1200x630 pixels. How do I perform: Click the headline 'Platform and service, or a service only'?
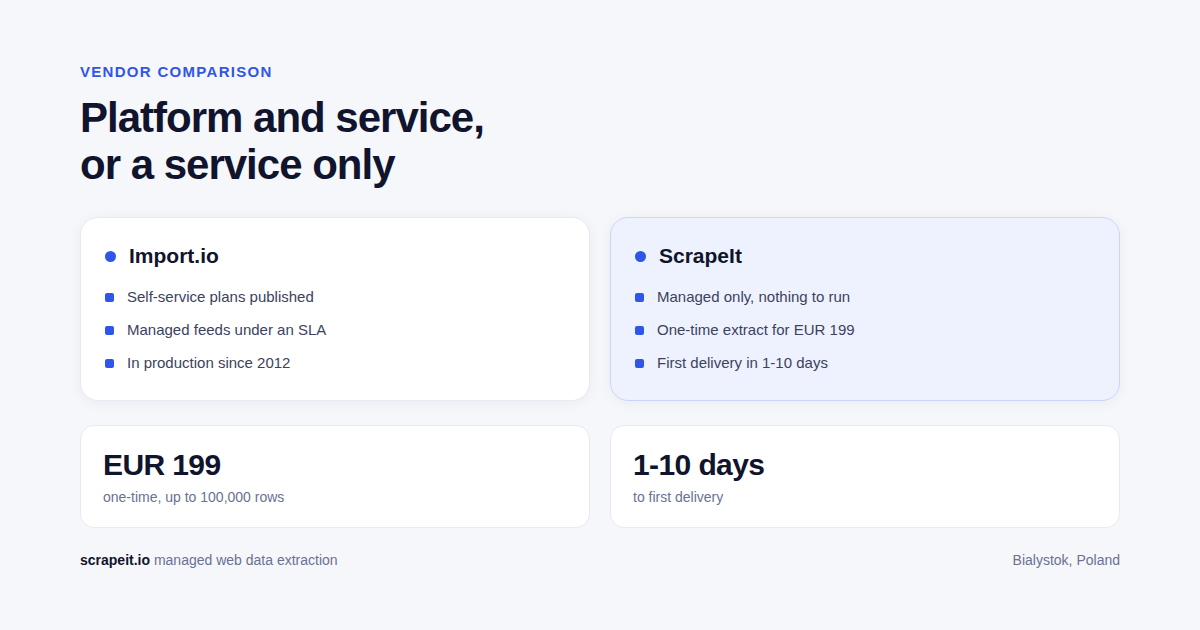[282, 141]
